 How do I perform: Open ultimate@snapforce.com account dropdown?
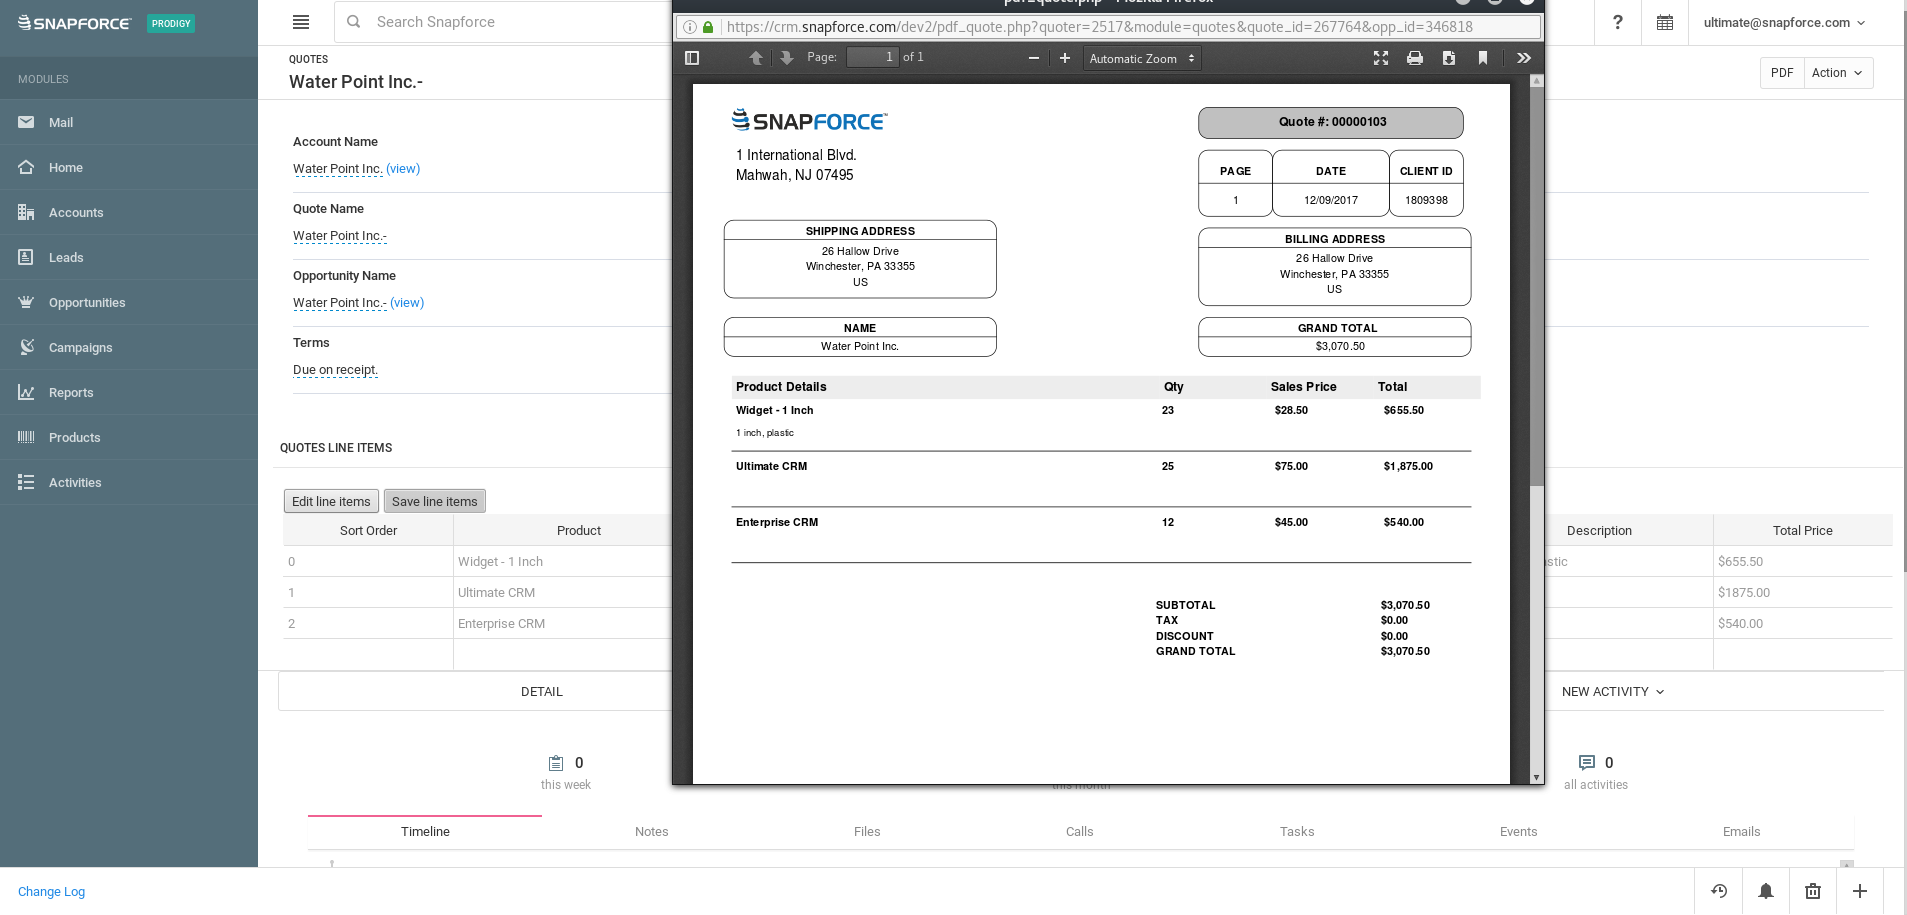[x=1784, y=22]
